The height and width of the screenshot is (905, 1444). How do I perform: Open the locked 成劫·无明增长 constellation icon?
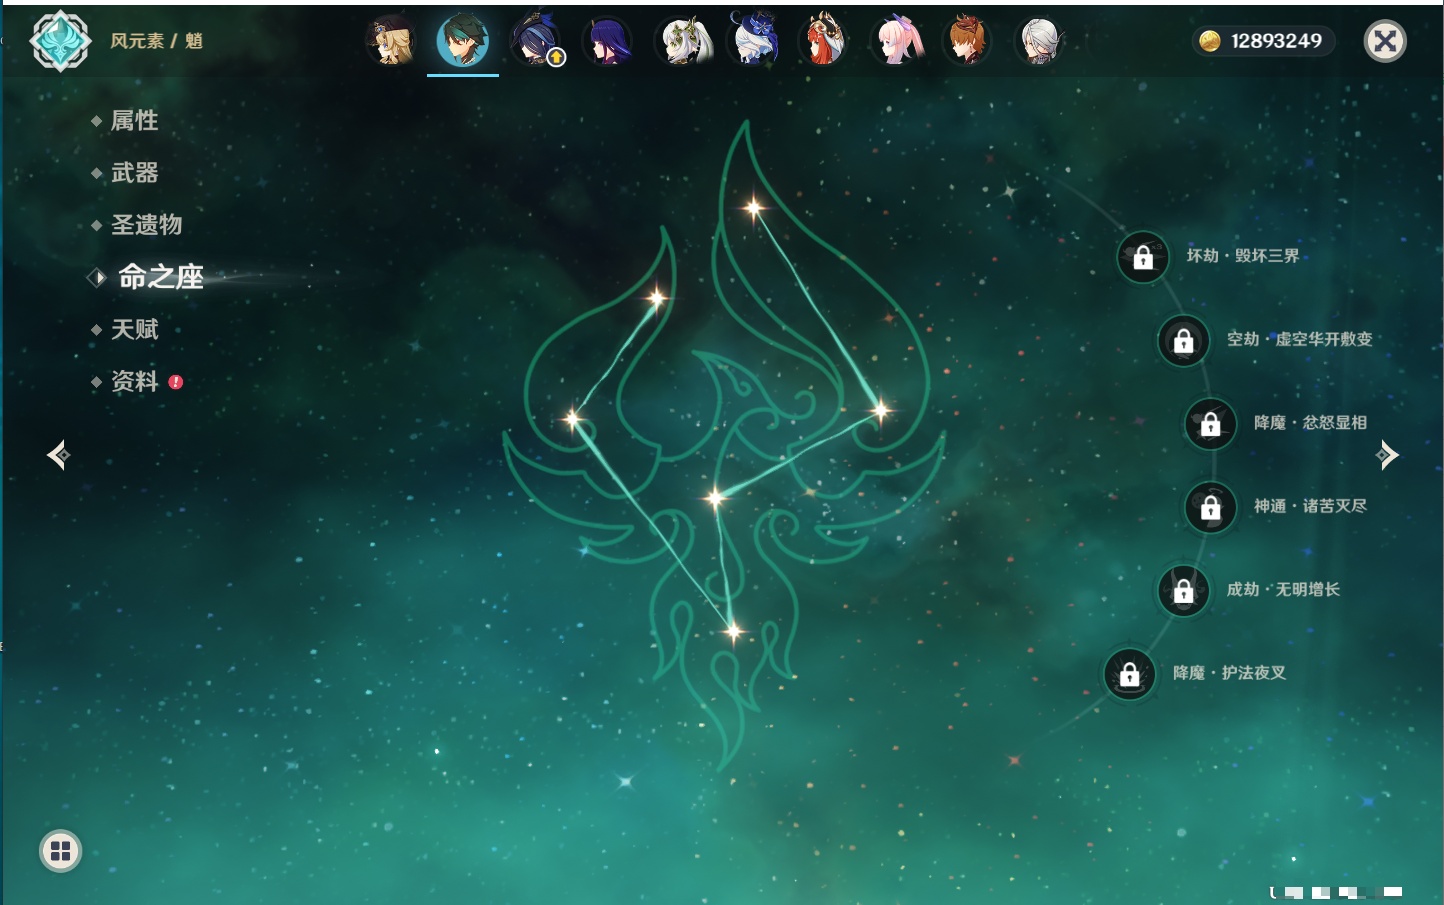click(1183, 590)
